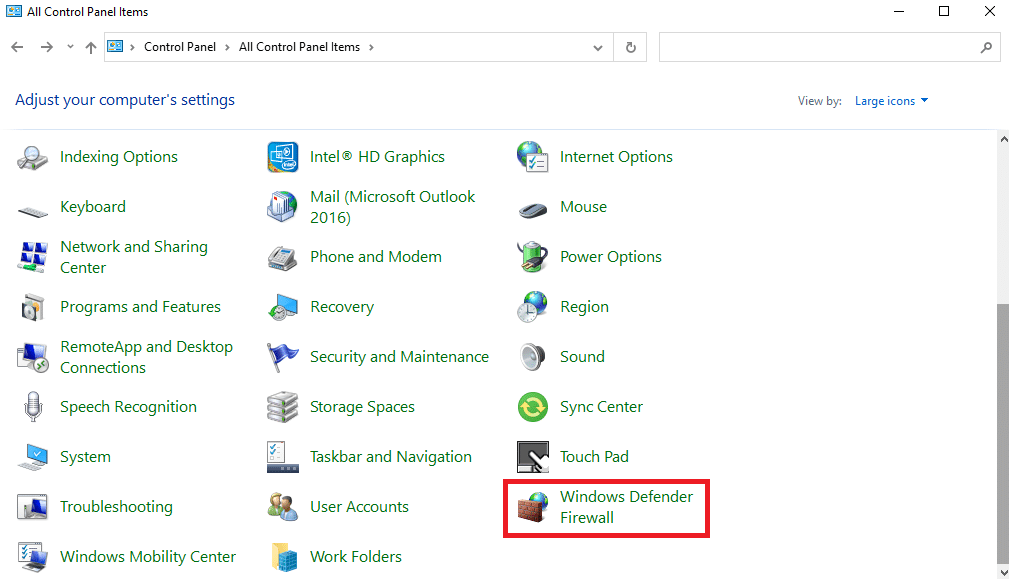The image size is (1009, 579).
Task: Click the Control Panel breadcrumb
Action: click(x=180, y=47)
